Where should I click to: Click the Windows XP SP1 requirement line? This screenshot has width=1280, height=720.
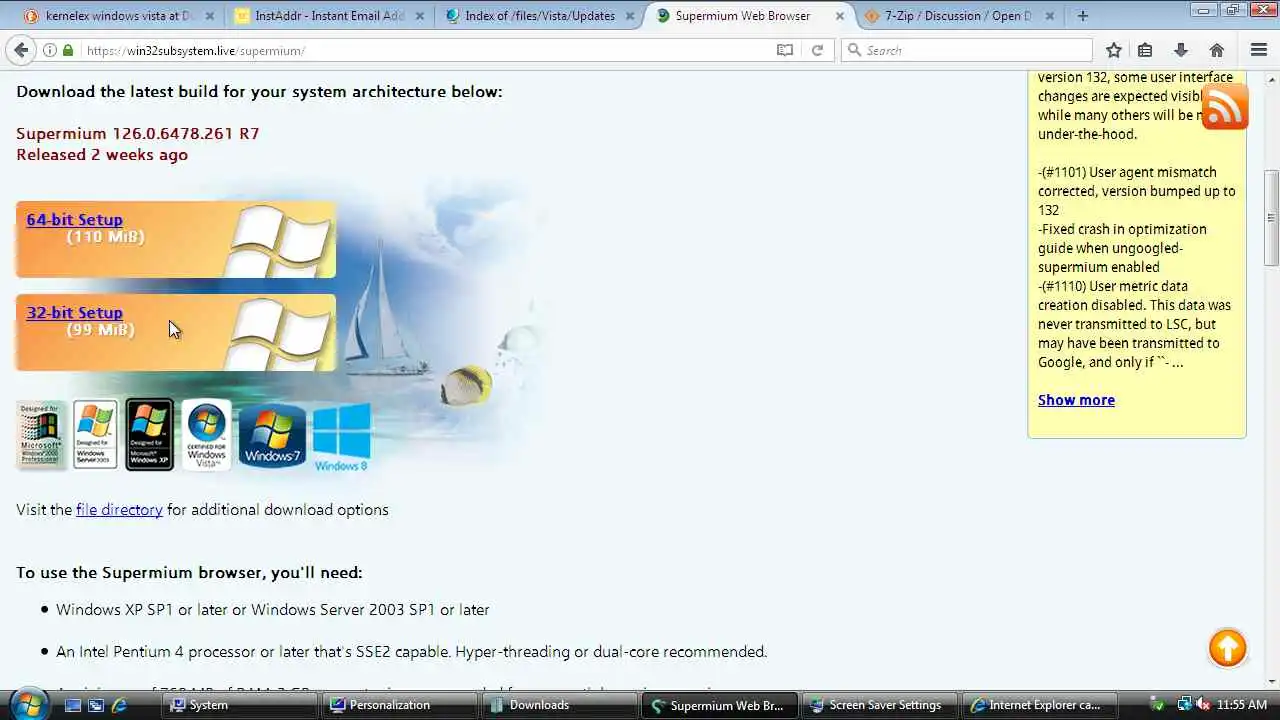[273, 610]
